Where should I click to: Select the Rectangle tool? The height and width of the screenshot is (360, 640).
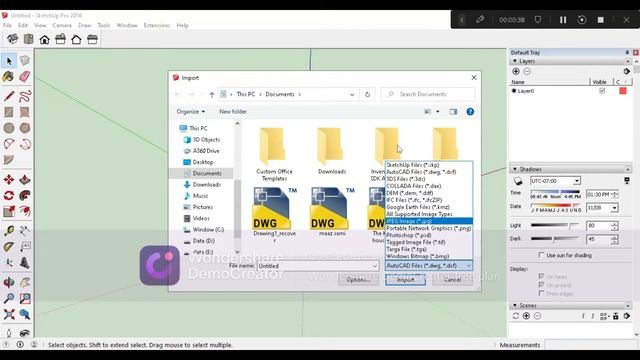tap(9, 112)
